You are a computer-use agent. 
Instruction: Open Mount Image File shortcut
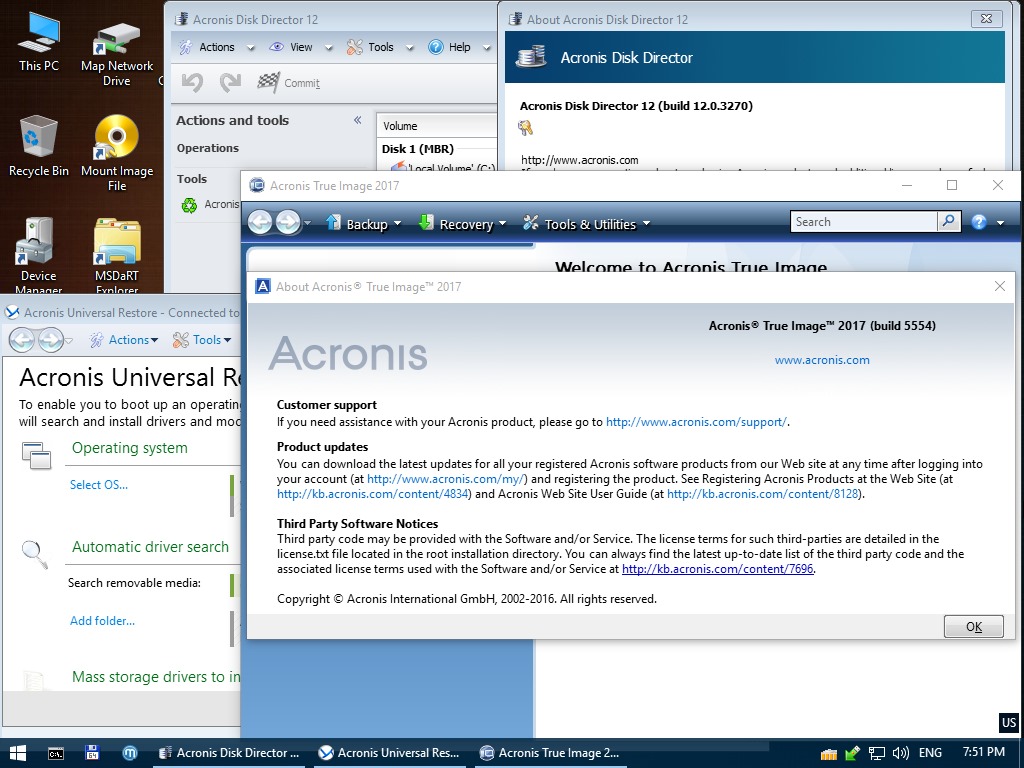tap(117, 153)
